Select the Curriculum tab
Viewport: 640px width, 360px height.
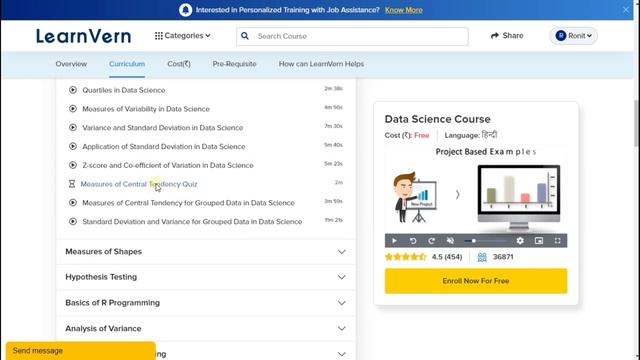127,64
